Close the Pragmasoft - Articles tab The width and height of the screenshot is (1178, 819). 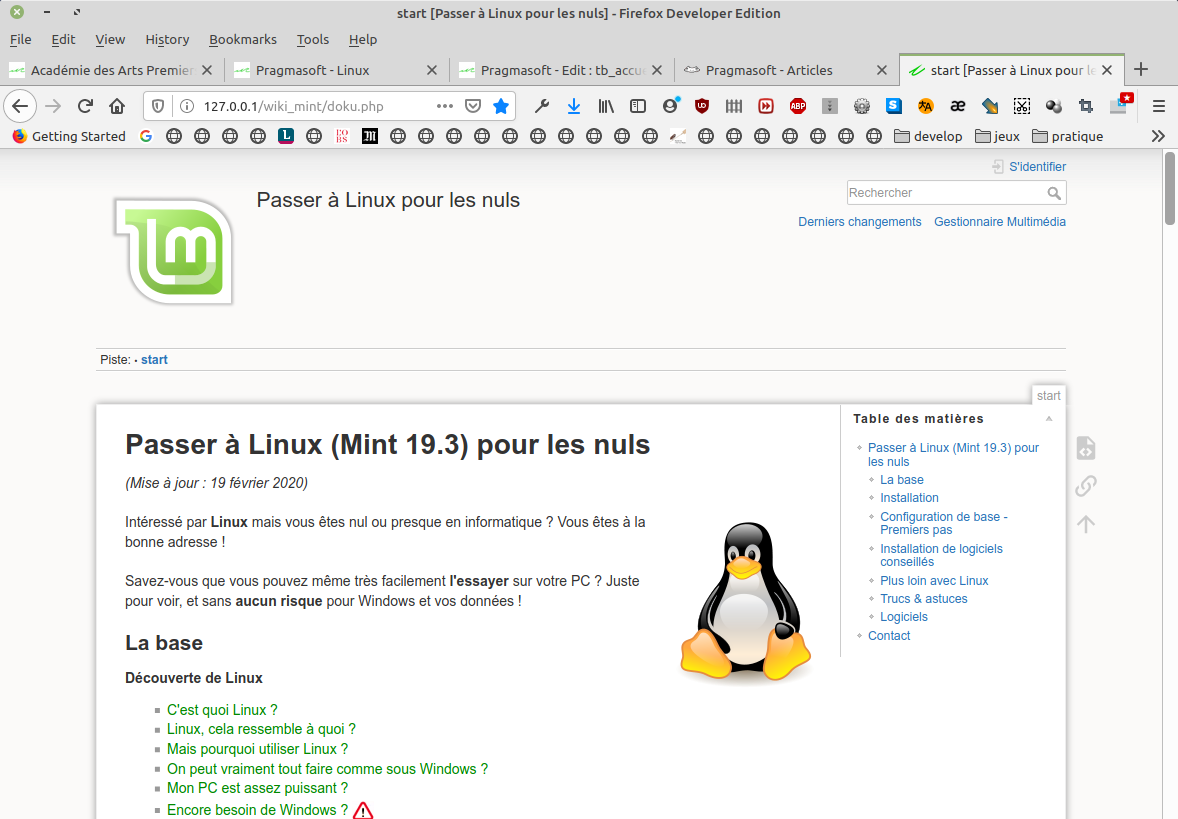(882, 70)
